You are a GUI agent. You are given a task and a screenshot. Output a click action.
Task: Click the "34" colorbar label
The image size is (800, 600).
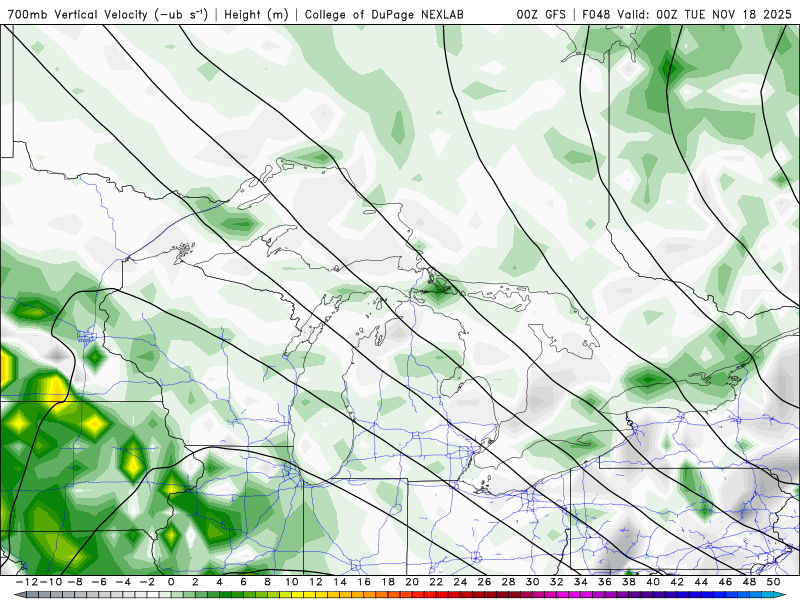click(581, 582)
